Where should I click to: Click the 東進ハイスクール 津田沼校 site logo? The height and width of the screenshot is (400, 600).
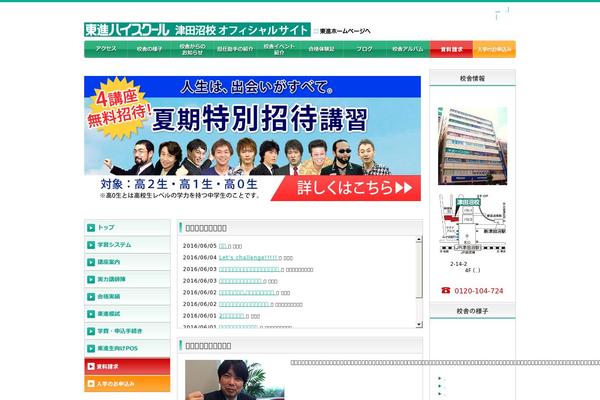point(197,30)
